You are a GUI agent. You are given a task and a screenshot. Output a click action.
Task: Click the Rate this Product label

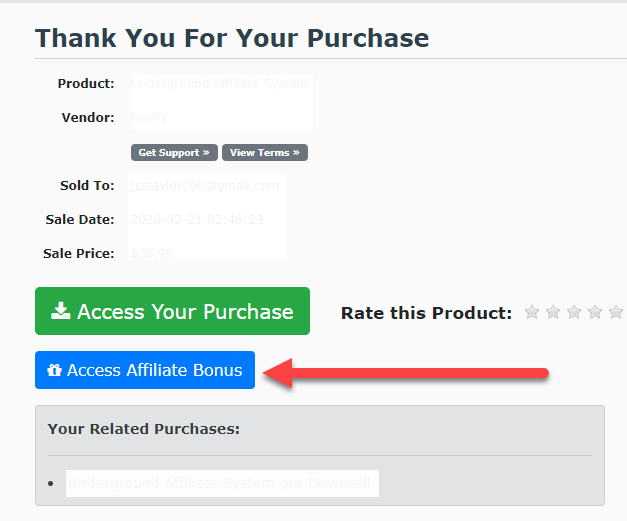pyautogui.click(x=426, y=313)
